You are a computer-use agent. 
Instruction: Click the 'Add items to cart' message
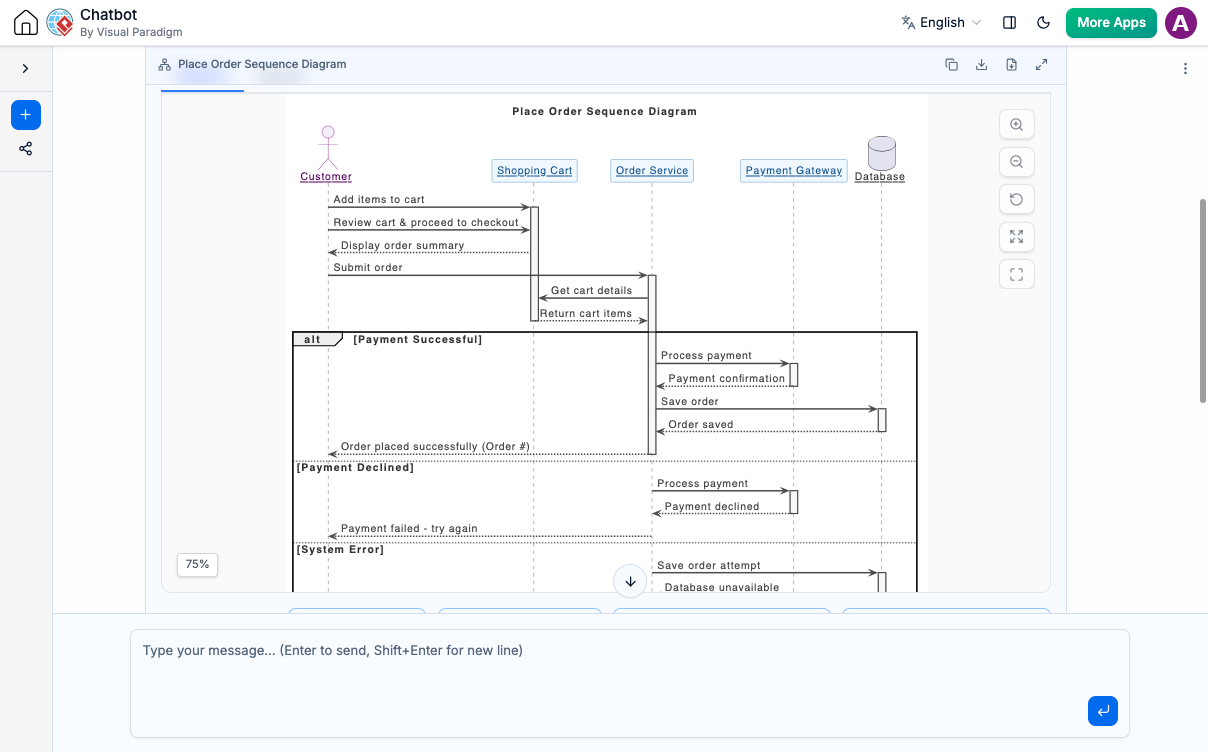click(379, 200)
